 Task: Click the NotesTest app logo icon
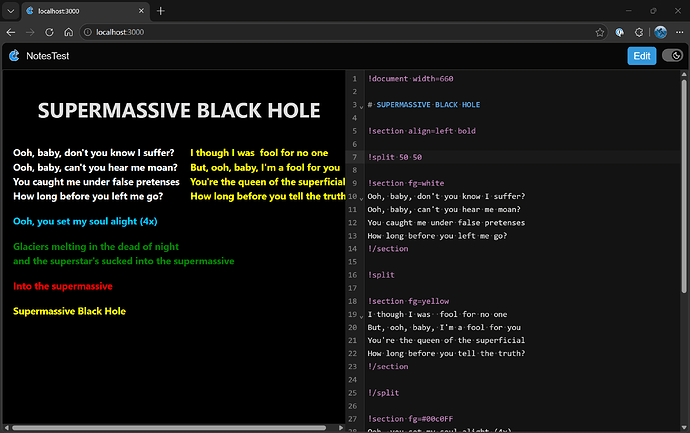coord(14,55)
